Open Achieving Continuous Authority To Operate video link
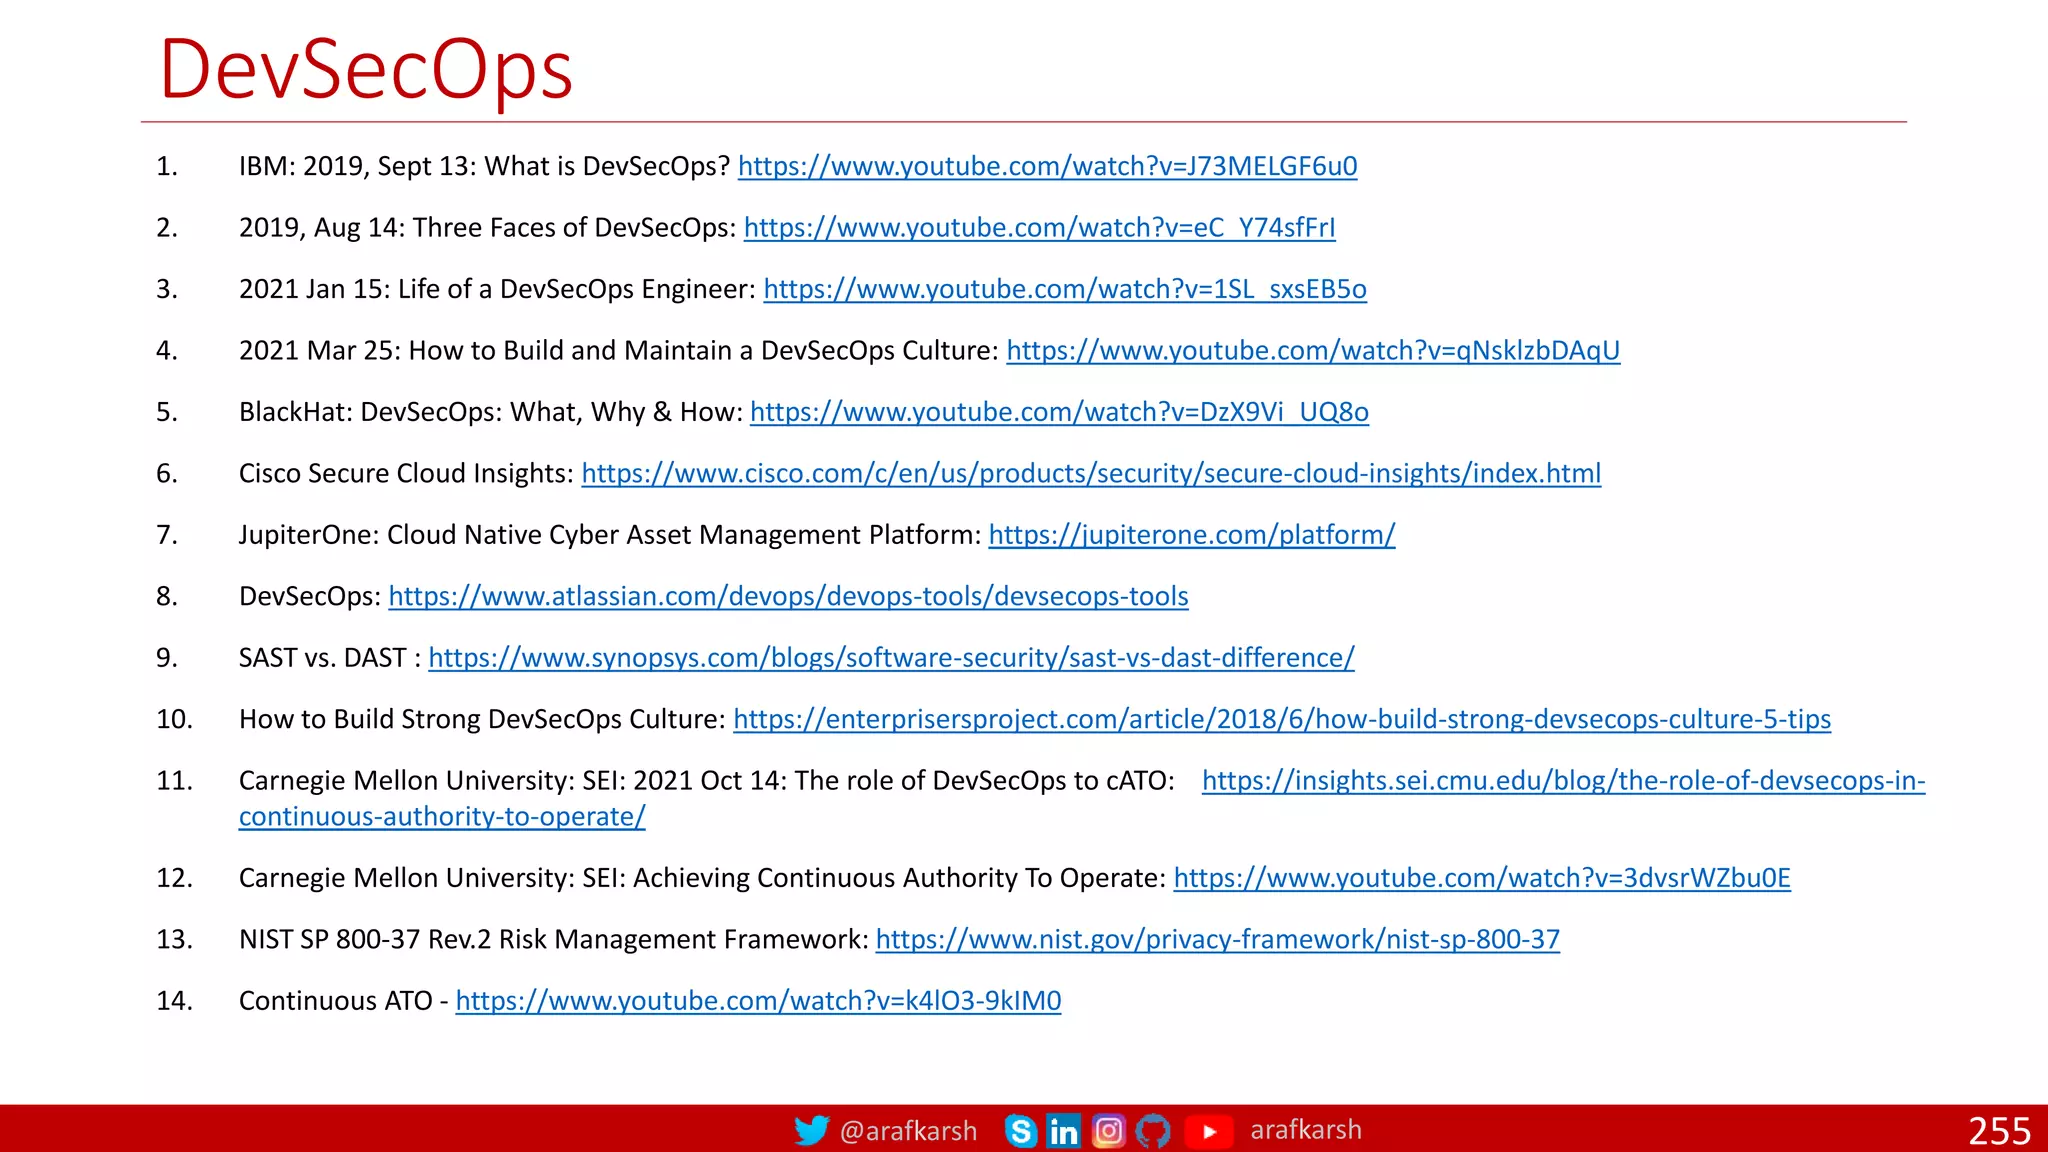 point(1482,878)
